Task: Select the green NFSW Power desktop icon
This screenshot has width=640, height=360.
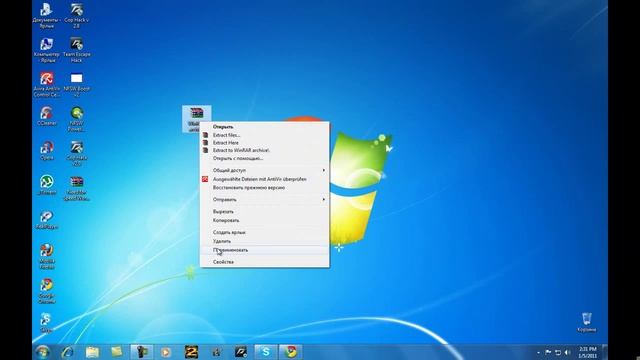Action: 76,119
